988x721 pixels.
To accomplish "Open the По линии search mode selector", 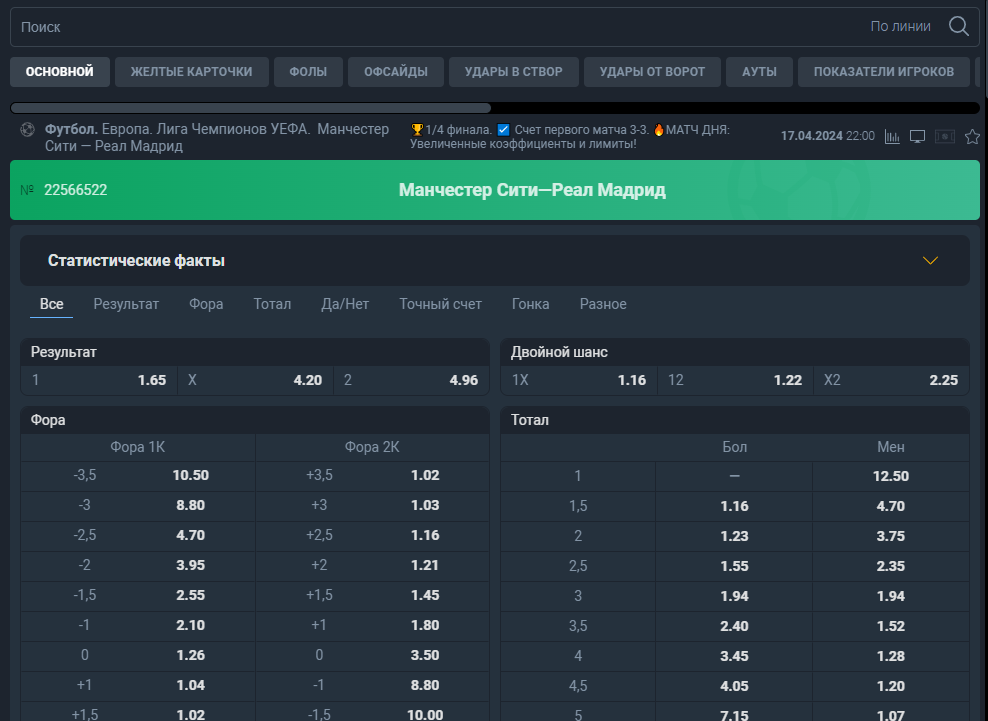I will coord(900,26).
